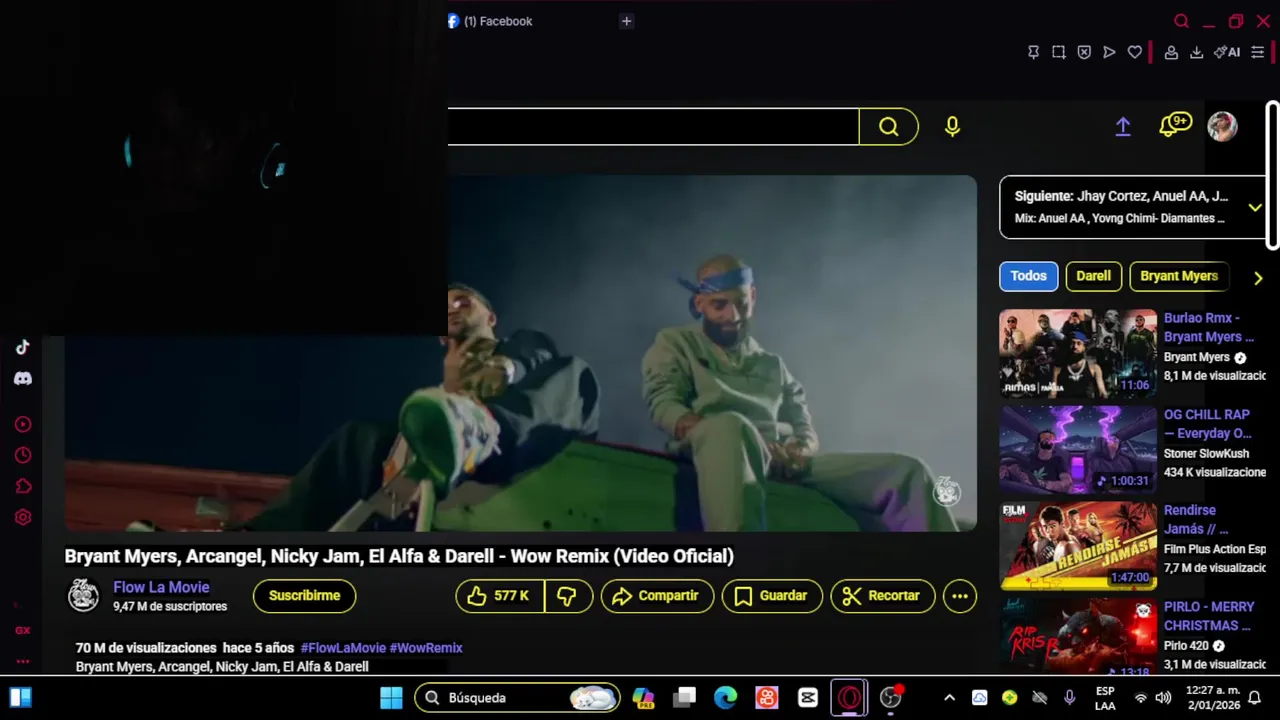The image size is (1280, 720).
Task: Switch to the Facebook browser tab
Action: 498,21
